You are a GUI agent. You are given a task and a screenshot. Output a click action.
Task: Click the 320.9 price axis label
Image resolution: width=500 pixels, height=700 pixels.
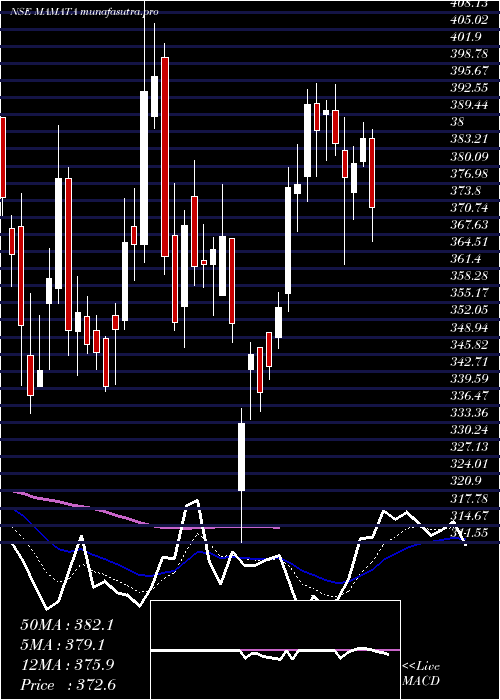pos(466,481)
